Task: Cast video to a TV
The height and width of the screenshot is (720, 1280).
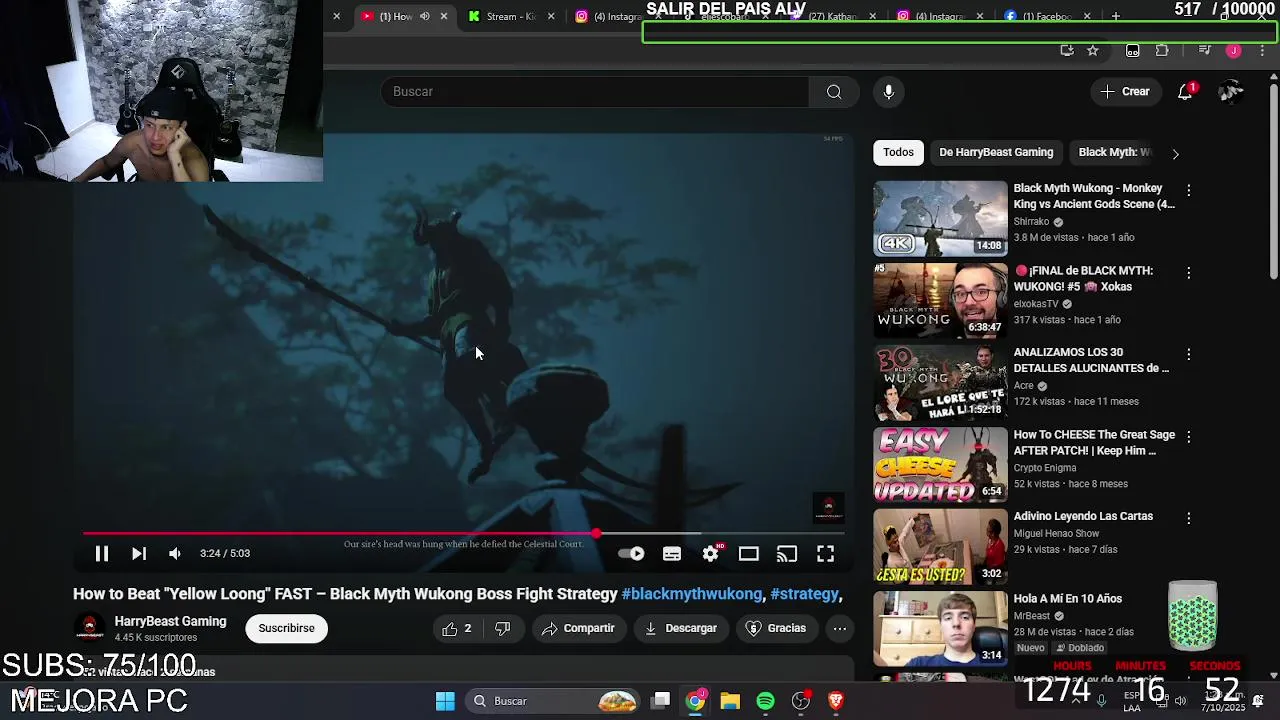Action: coord(787,553)
